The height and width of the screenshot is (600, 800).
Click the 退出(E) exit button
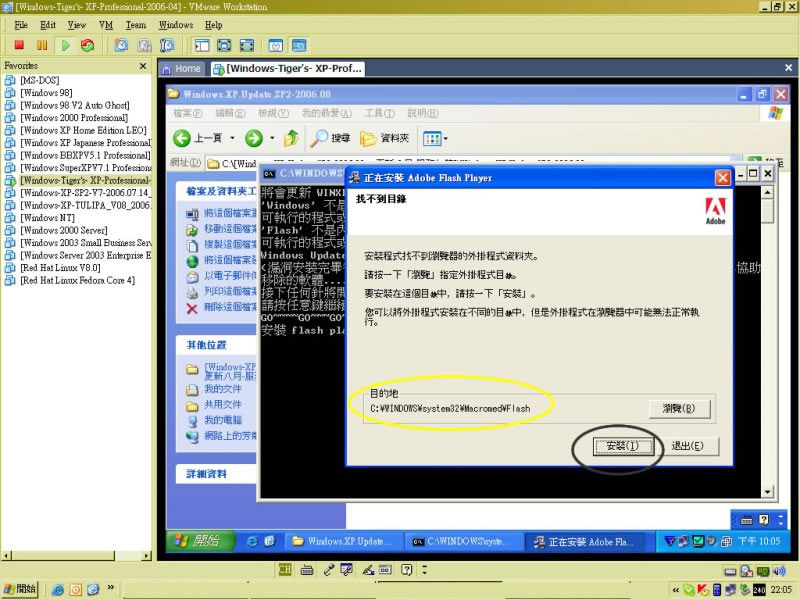click(687, 446)
